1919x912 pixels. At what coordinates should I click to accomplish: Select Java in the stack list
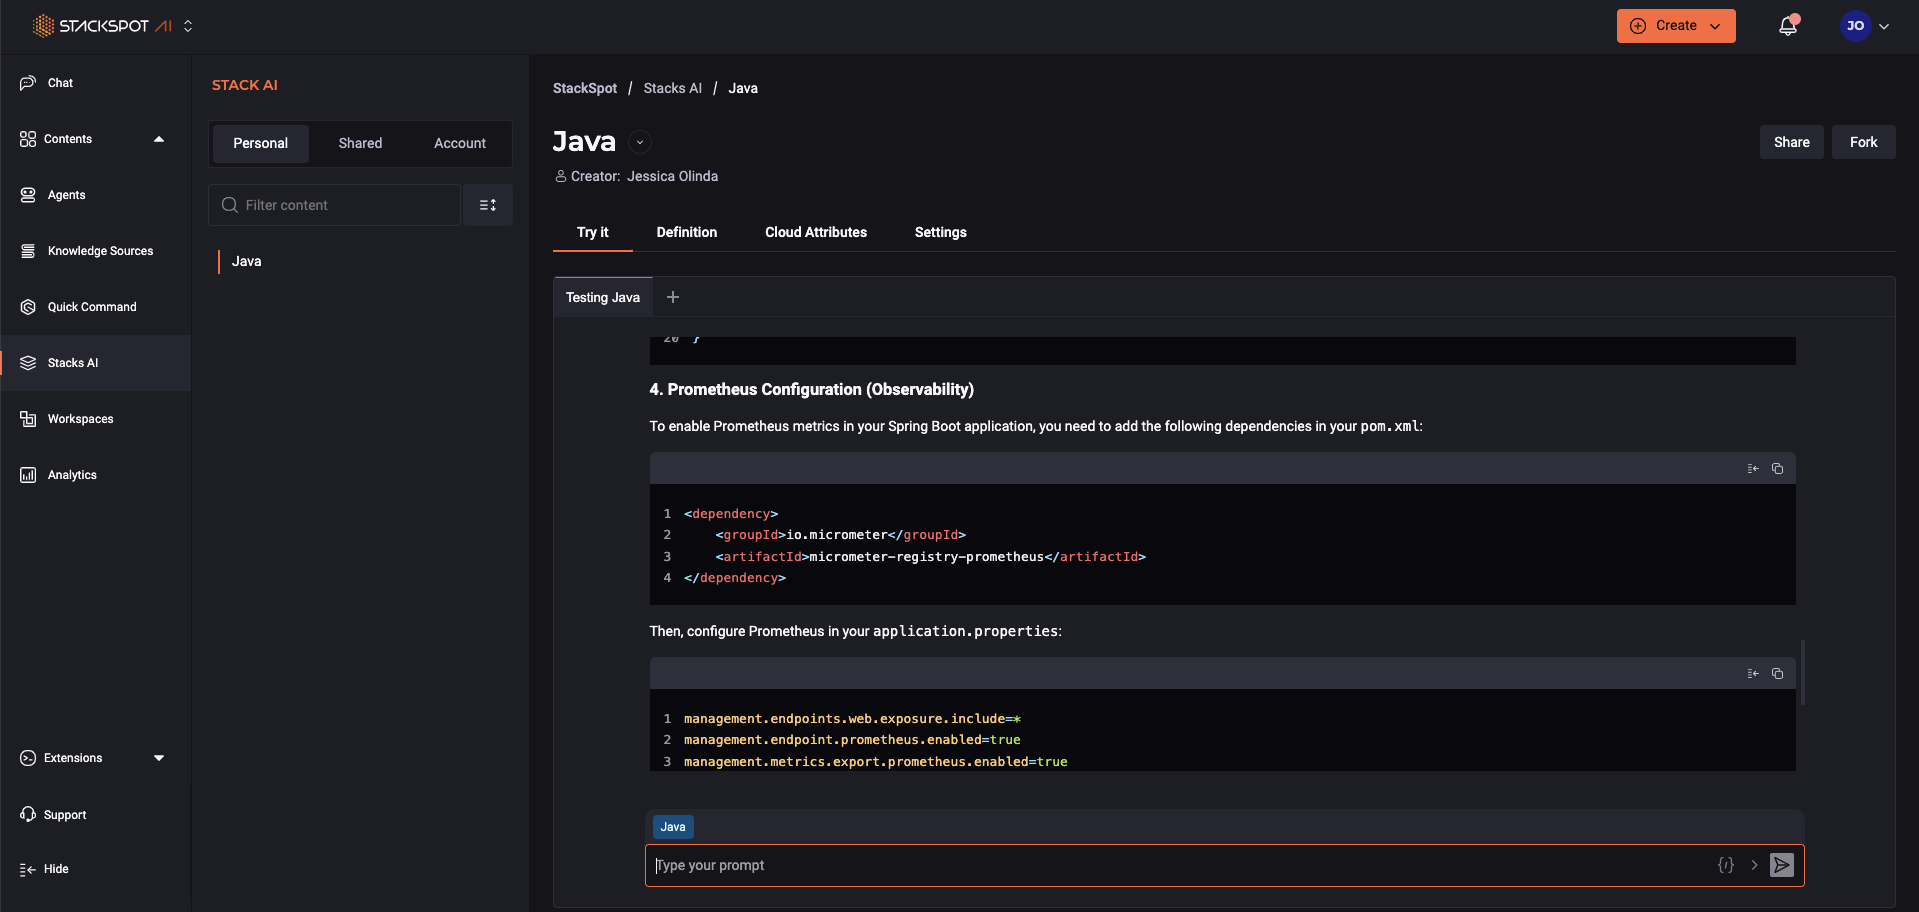tap(247, 261)
